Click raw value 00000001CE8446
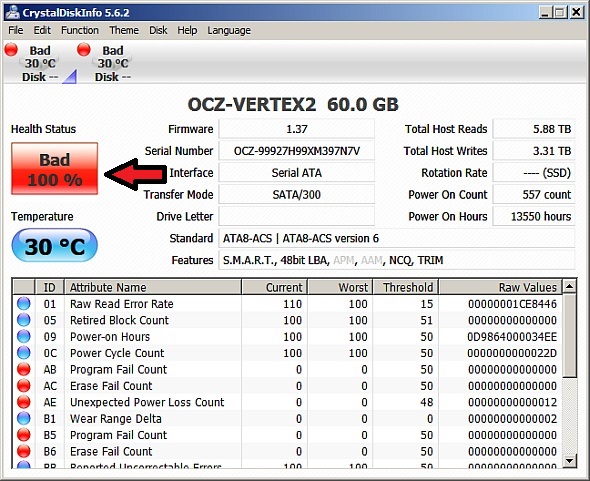590x481 pixels. click(x=512, y=304)
